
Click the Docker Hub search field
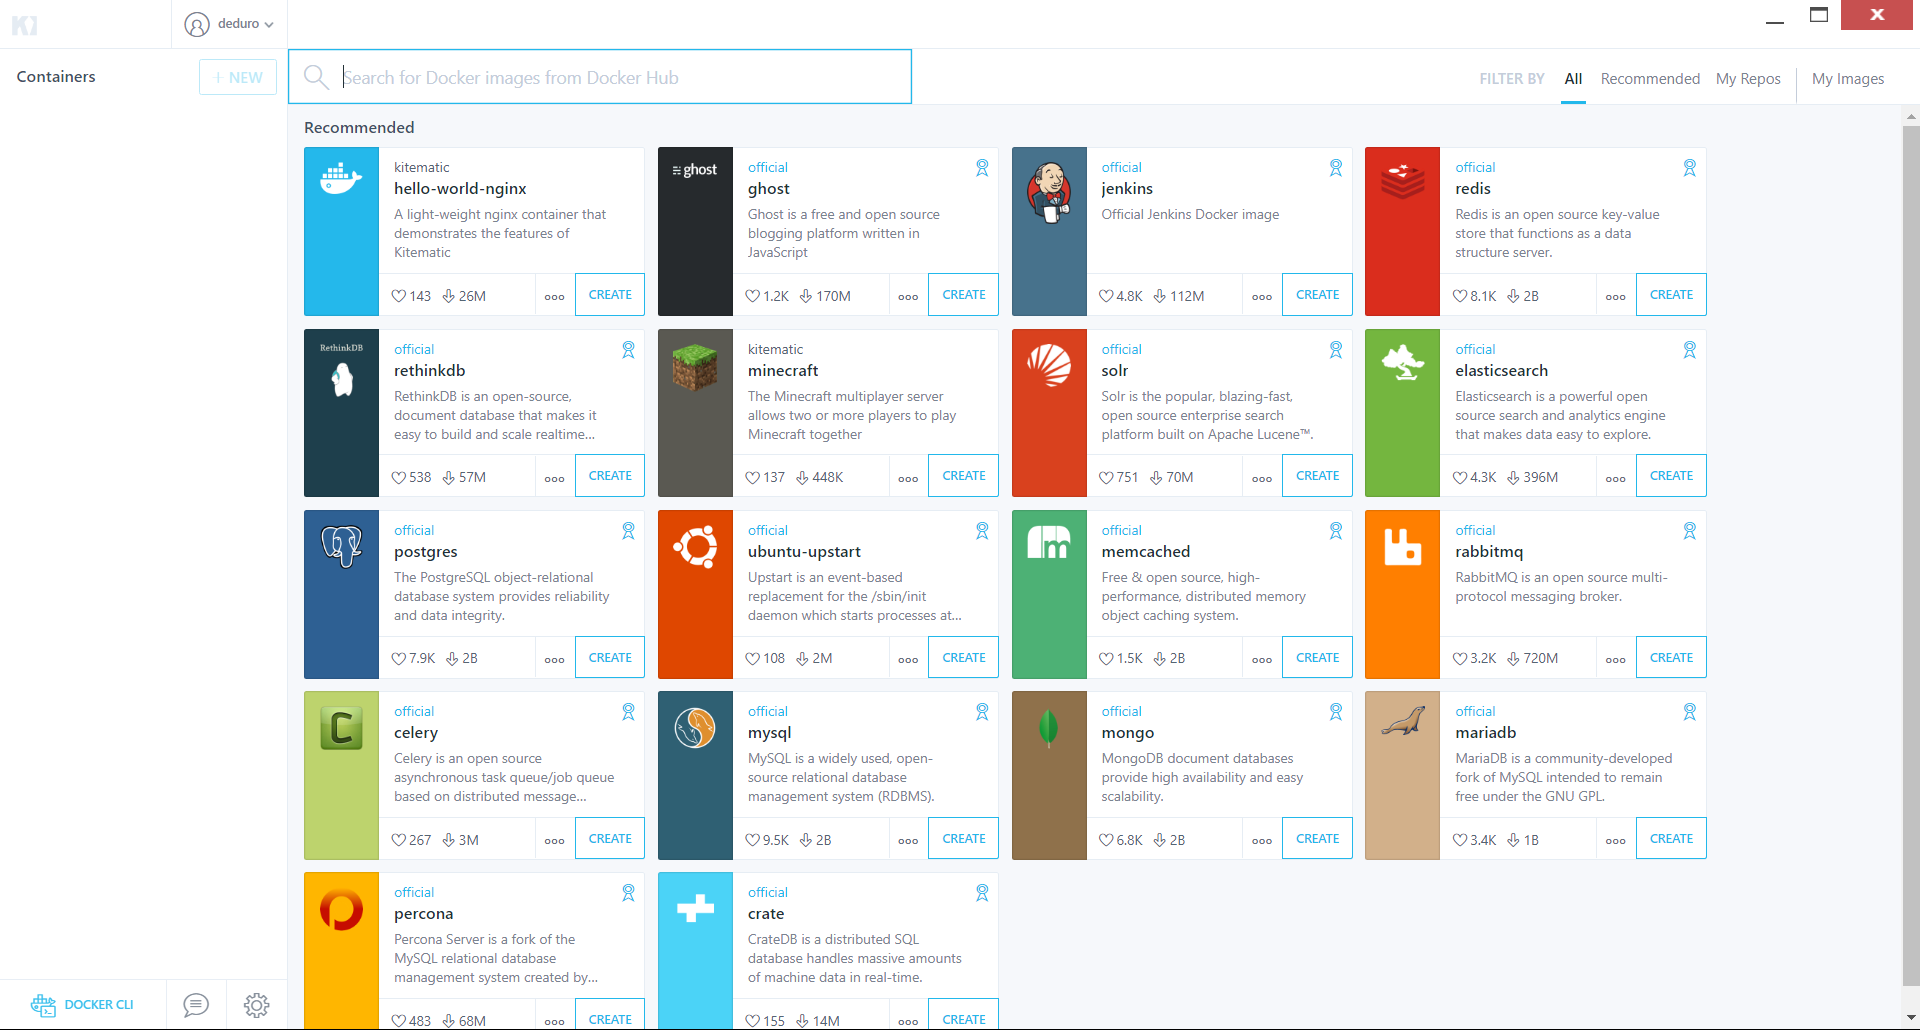pyautogui.click(x=600, y=77)
